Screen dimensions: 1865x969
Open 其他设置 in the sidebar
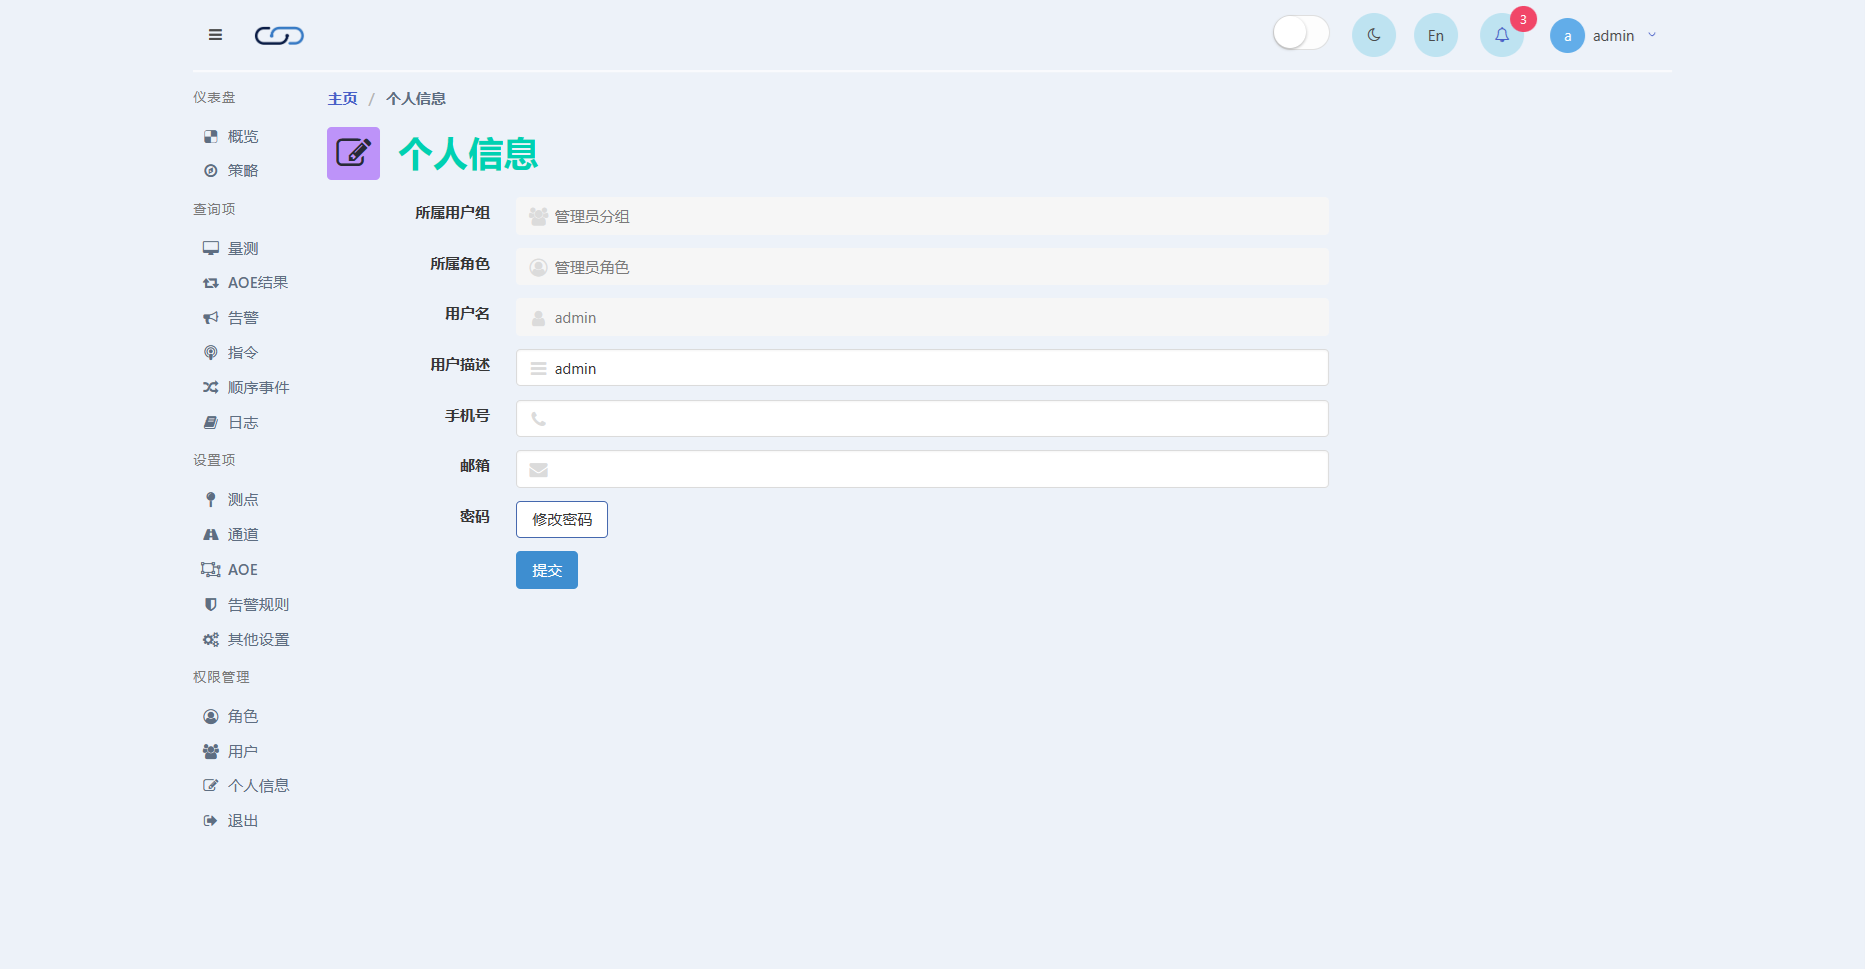click(258, 639)
